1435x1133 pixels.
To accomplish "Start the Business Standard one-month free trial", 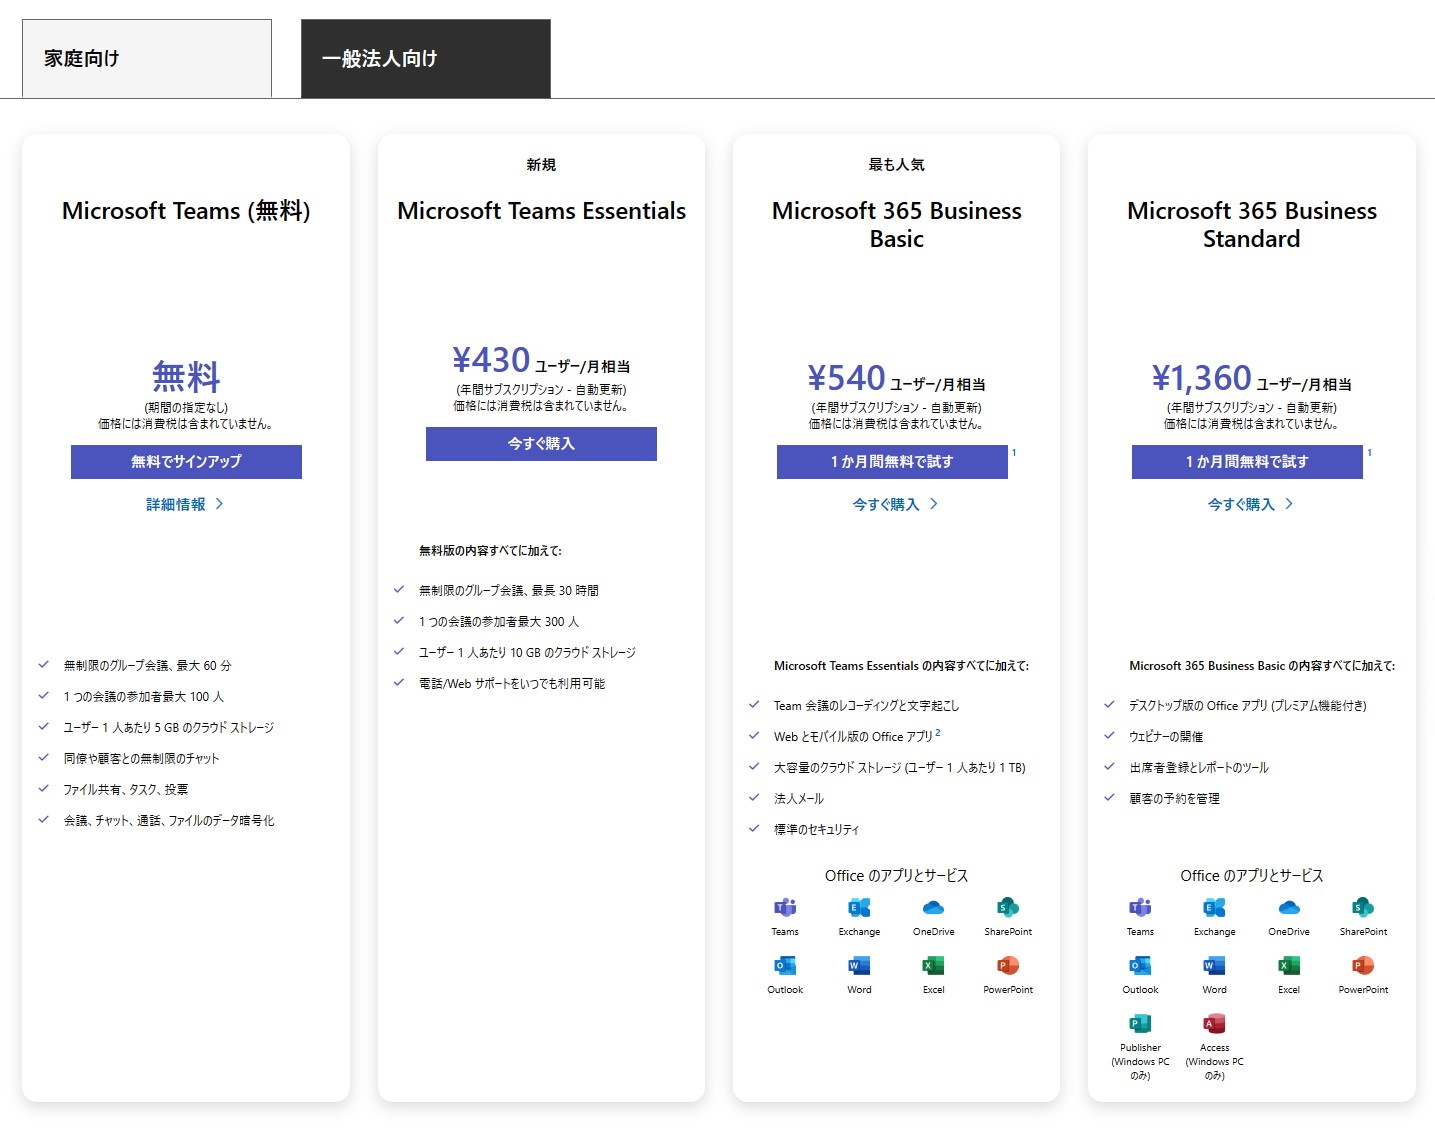I will 1246,461.
